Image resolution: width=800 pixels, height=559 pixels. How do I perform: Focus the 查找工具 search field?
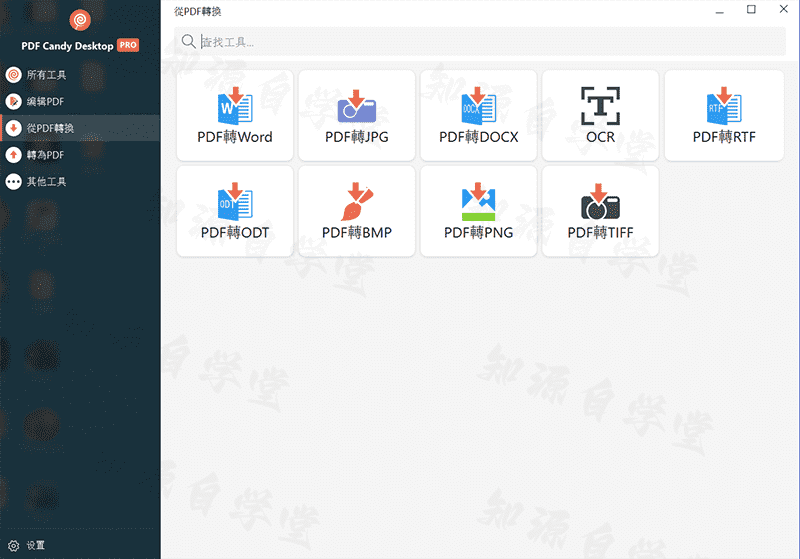(480, 41)
